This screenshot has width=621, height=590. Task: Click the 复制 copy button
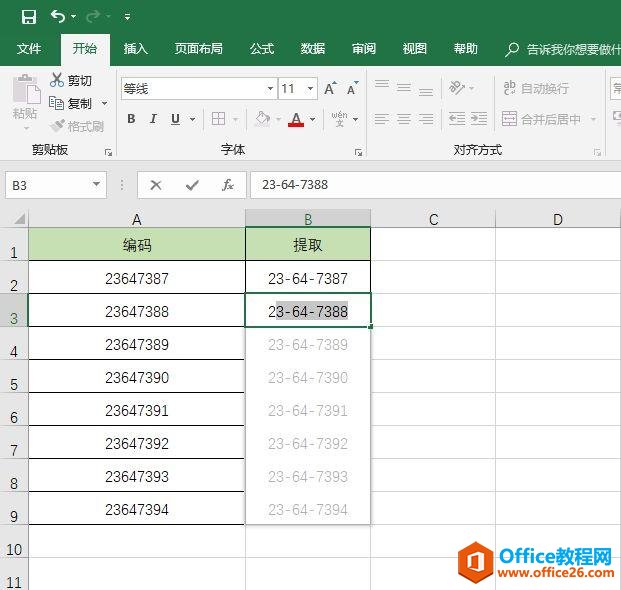(x=71, y=104)
